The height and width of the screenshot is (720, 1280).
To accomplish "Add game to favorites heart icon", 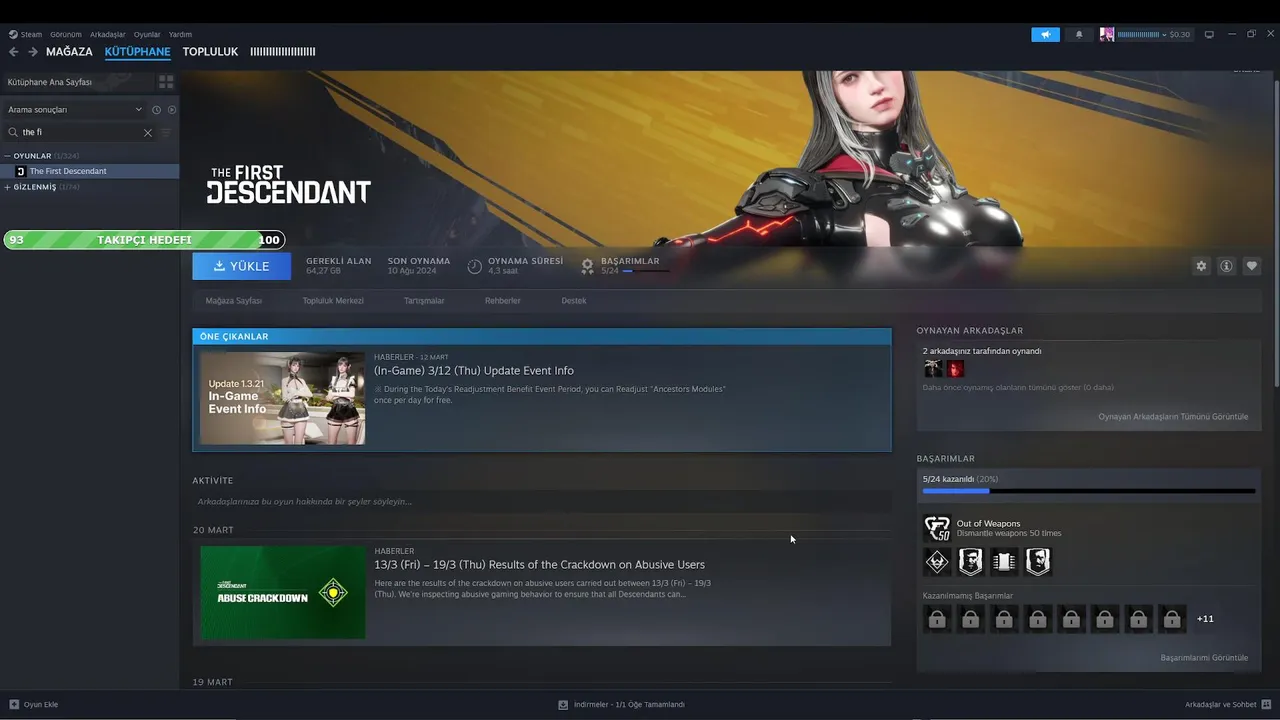I will [x=1251, y=266].
